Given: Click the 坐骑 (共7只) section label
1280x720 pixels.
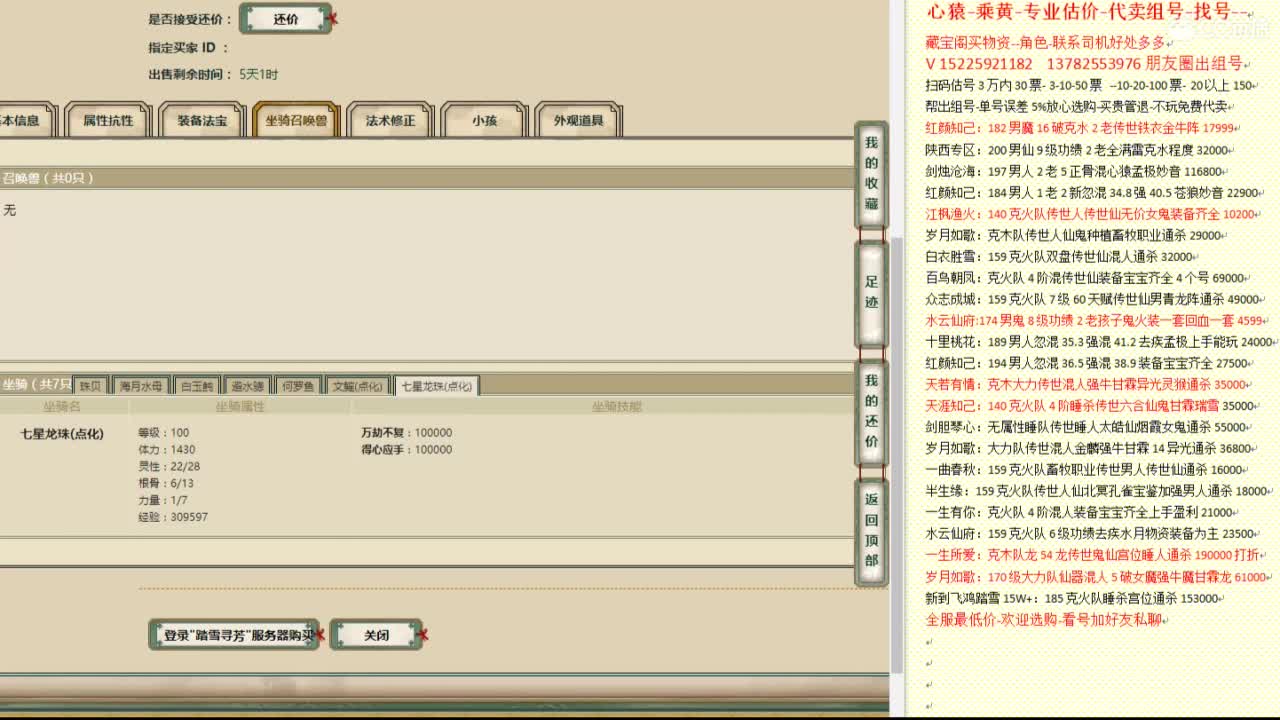Looking at the screenshot, I should coord(36,384).
